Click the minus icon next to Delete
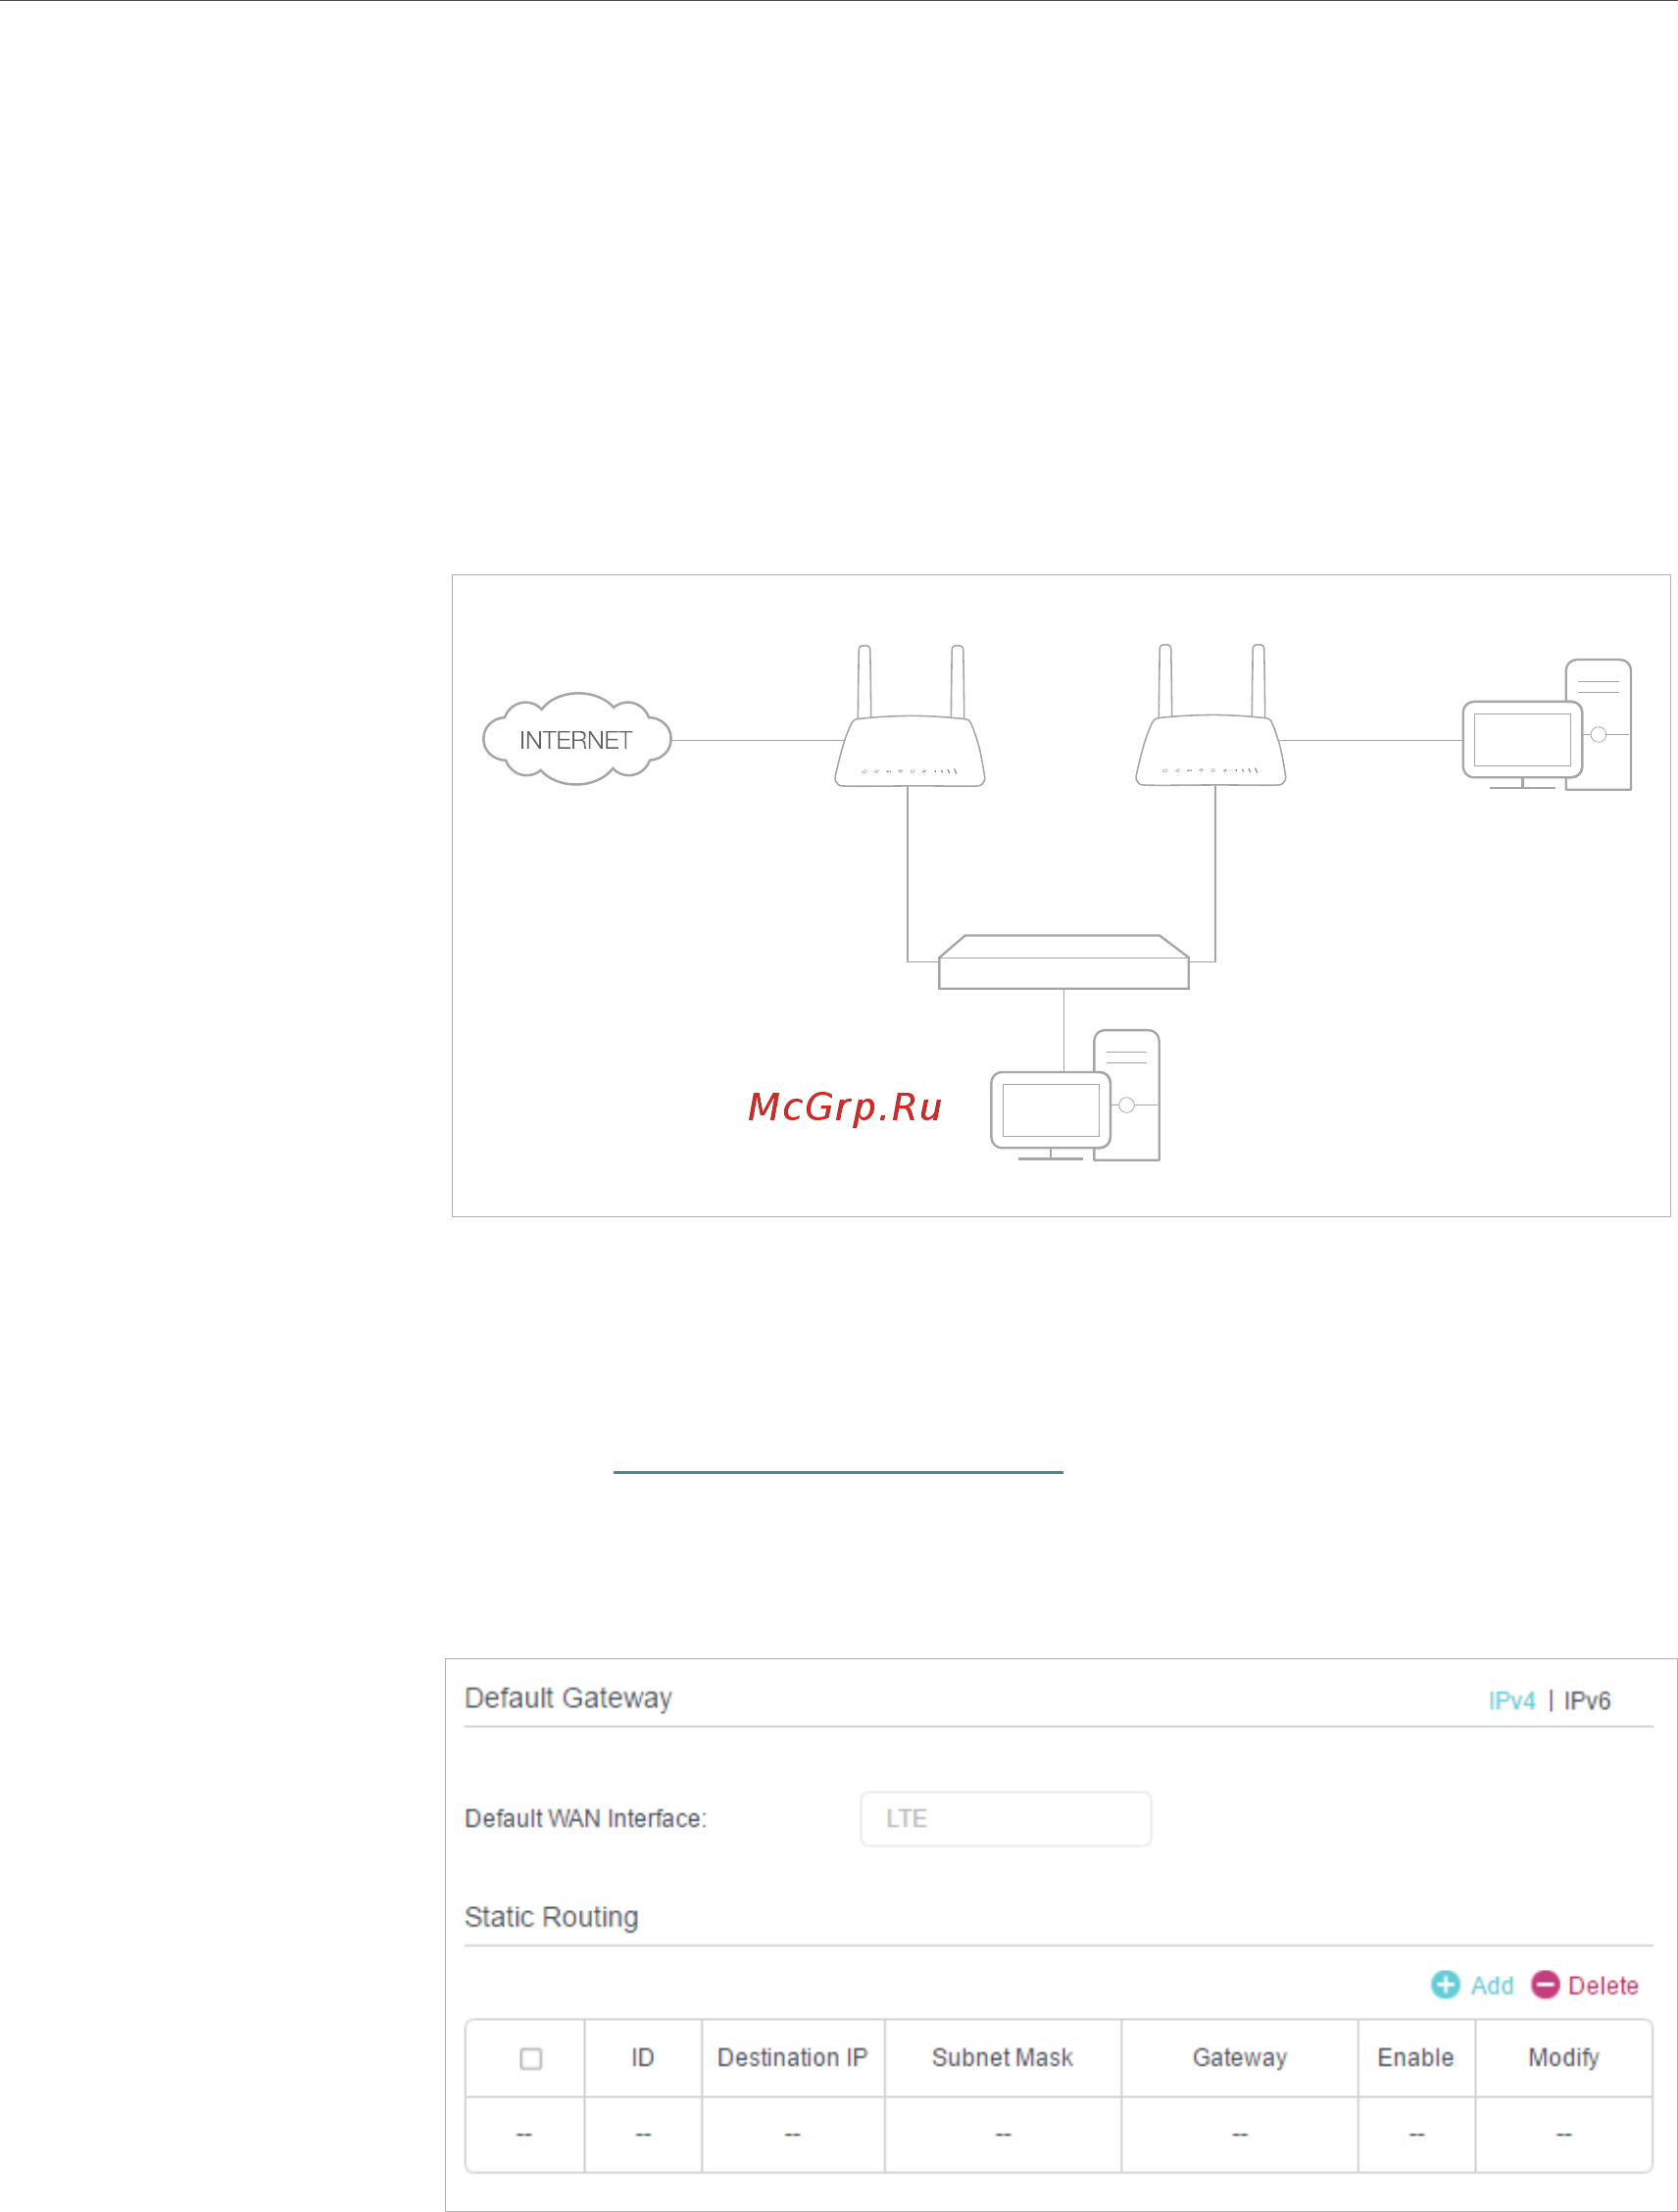Viewport: 1678px width, 2212px height. point(1545,1985)
